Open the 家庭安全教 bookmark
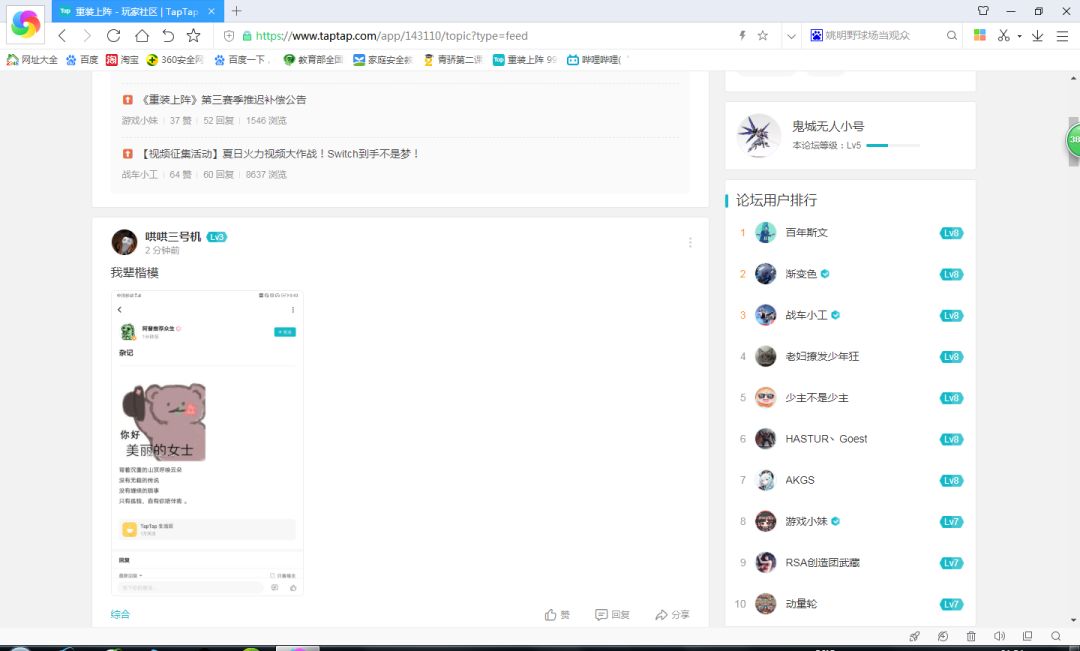The height and width of the screenshot is (651, 1080). (x=382, y=60)
